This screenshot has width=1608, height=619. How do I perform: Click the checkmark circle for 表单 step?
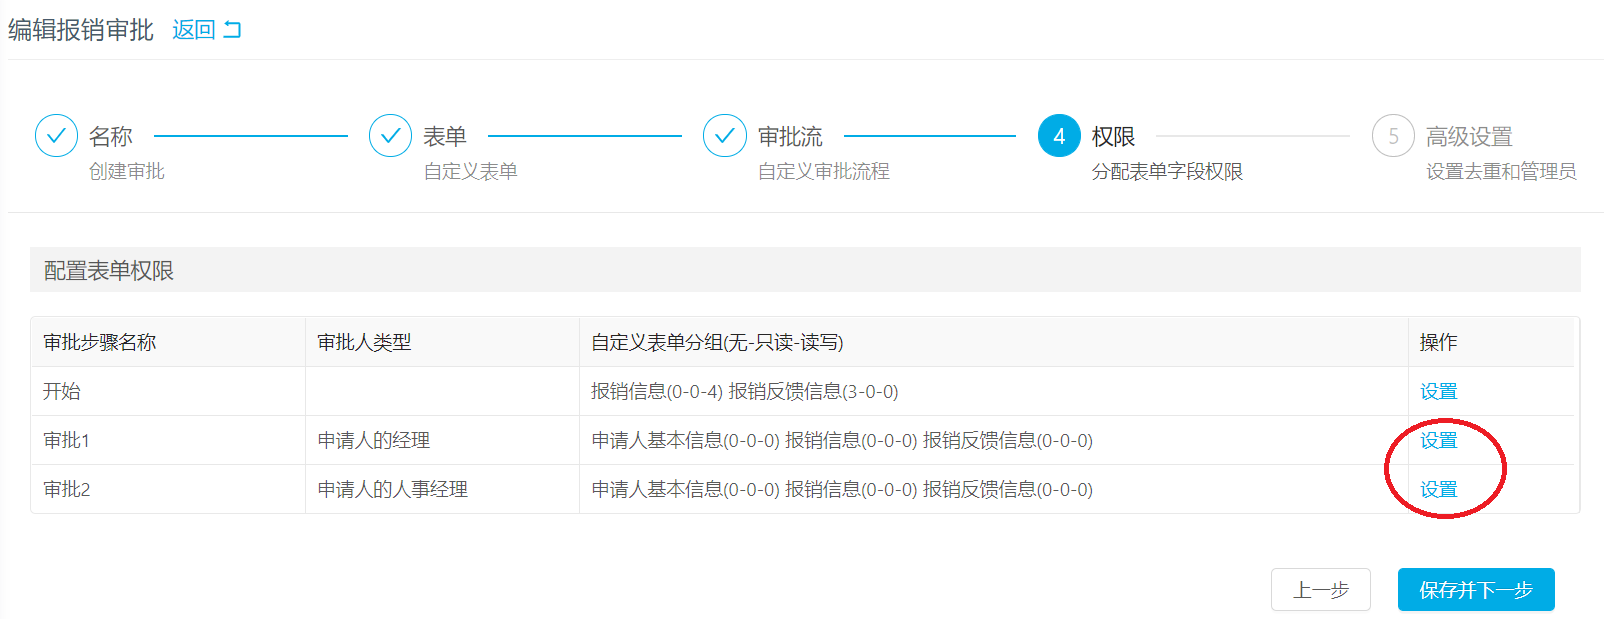coord(390,136)
